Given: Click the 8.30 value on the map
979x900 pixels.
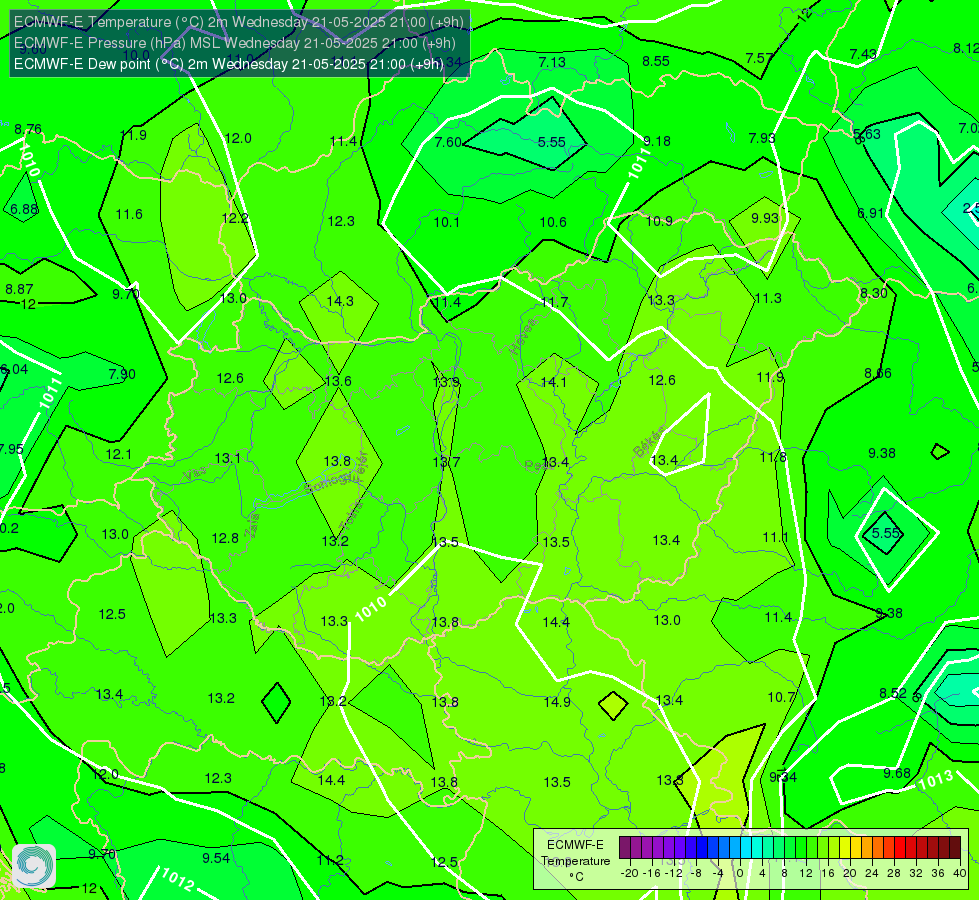Looking at the screenshot, I should 873,293.
